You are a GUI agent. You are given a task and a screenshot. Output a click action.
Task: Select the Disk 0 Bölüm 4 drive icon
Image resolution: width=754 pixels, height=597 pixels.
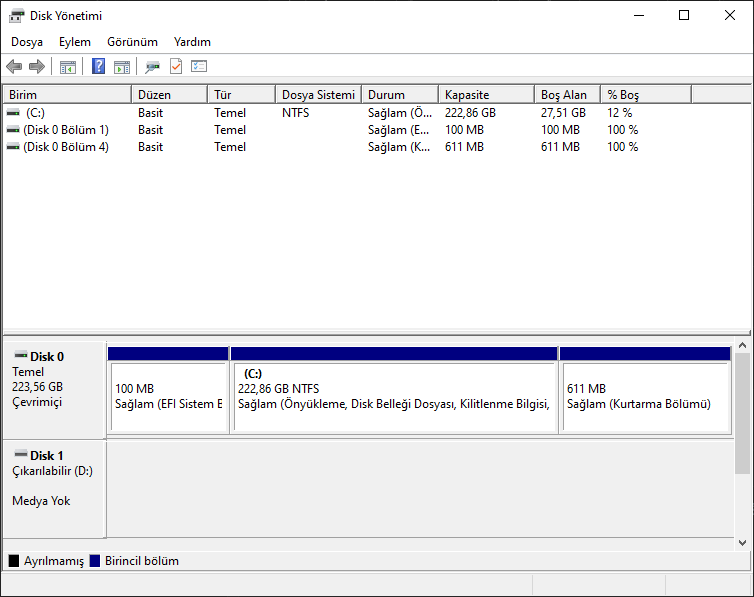[x=13, y=147]
